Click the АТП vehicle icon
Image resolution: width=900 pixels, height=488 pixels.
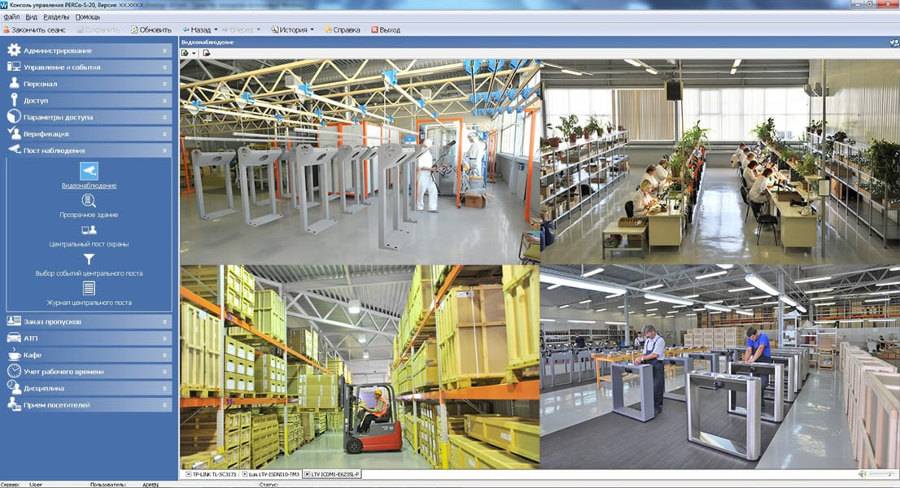coord(14,338)
